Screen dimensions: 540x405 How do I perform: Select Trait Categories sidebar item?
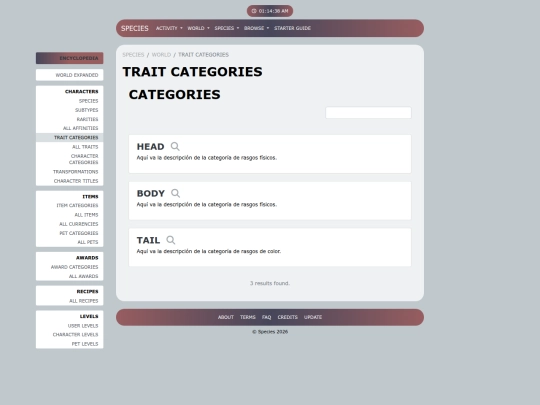click(70, 137)
